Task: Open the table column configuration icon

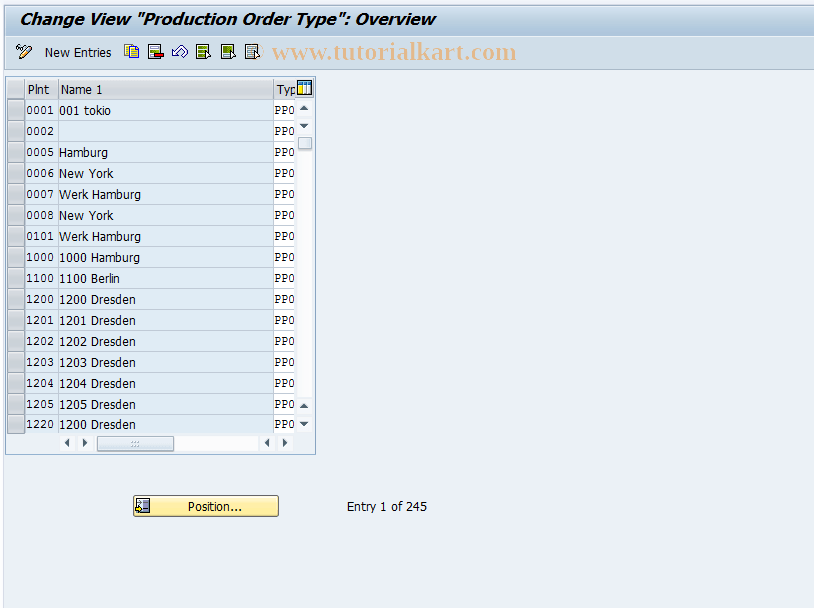Action: pyautogui.click(x=305, y=88)
